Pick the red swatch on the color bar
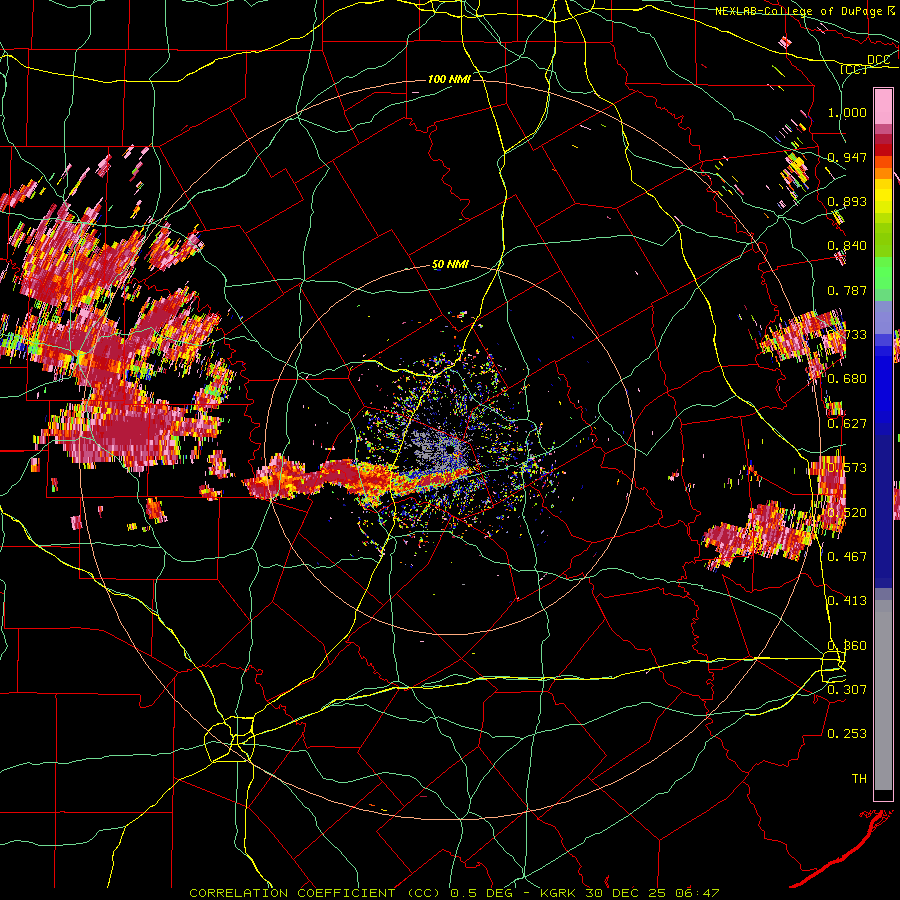Viewport: 900px width, 900px height. tap(883, 150)
